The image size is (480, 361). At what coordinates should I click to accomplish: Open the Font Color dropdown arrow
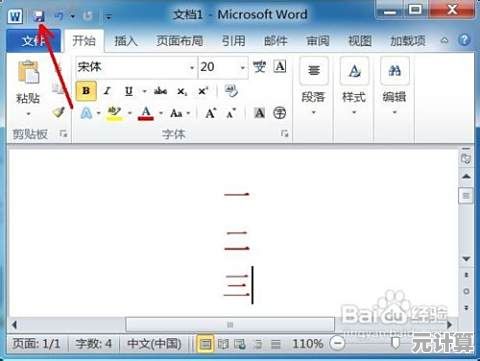tap(161, 113)
